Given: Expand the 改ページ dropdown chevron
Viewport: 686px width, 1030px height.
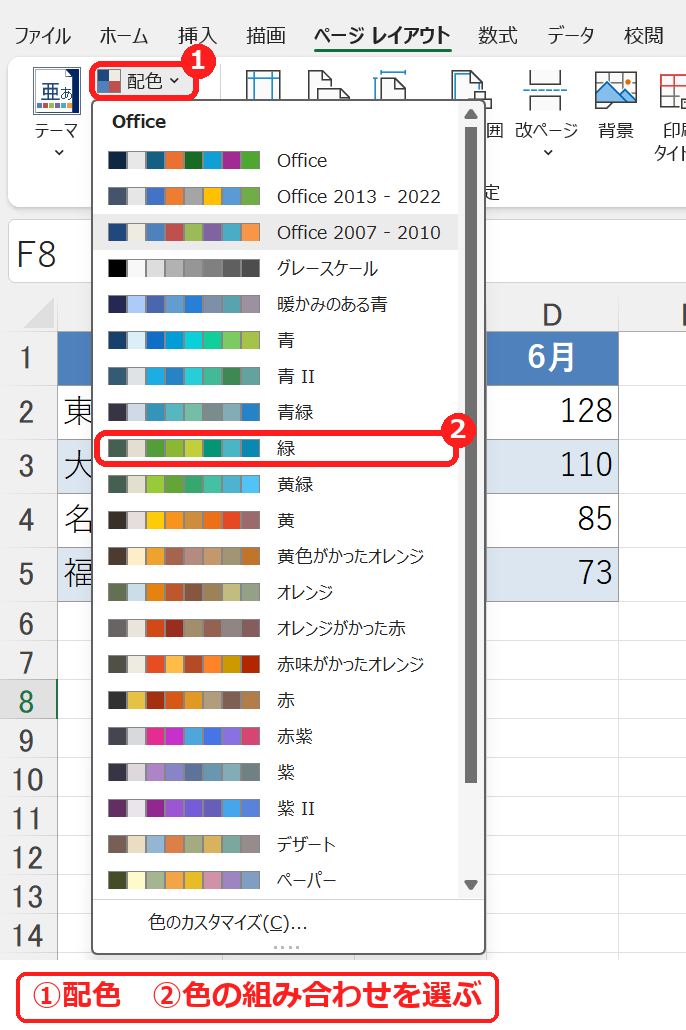Looking at the screenshot, I should (x=548, y=153).
